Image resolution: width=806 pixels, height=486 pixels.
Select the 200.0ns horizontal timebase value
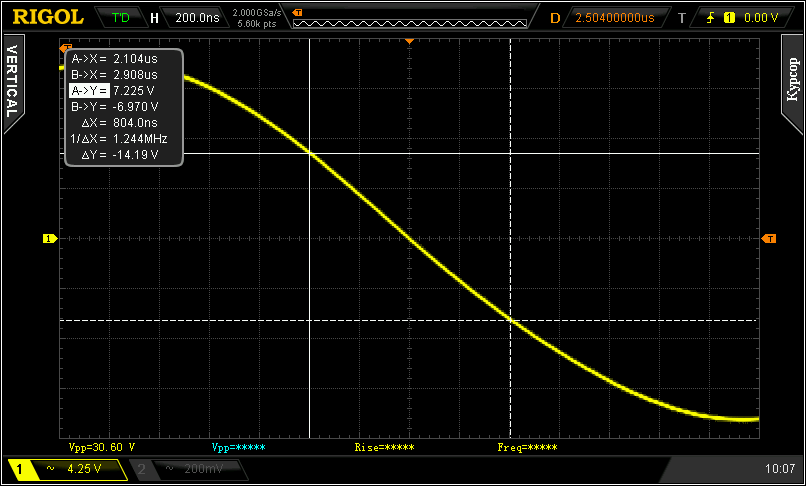click(x=197, y=18)
